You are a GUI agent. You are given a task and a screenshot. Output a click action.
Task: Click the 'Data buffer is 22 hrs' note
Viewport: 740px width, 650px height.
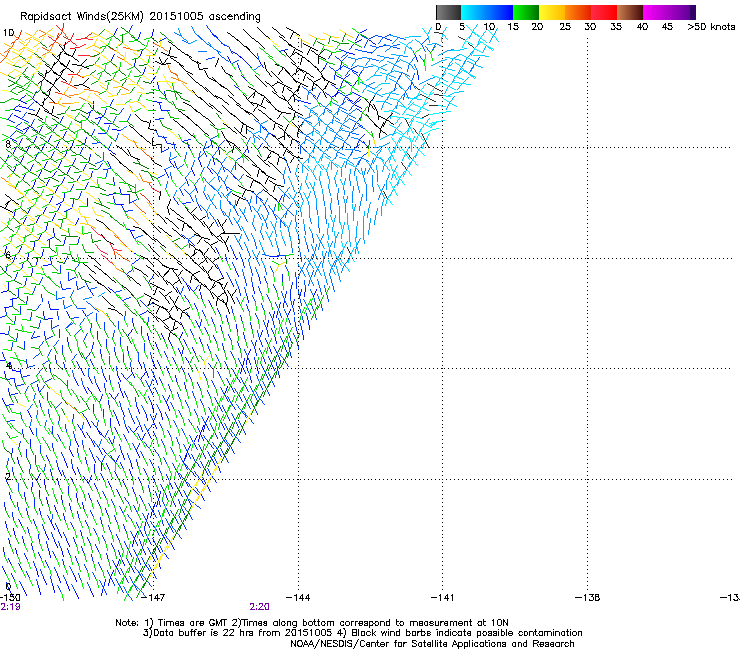click(362, 633)
